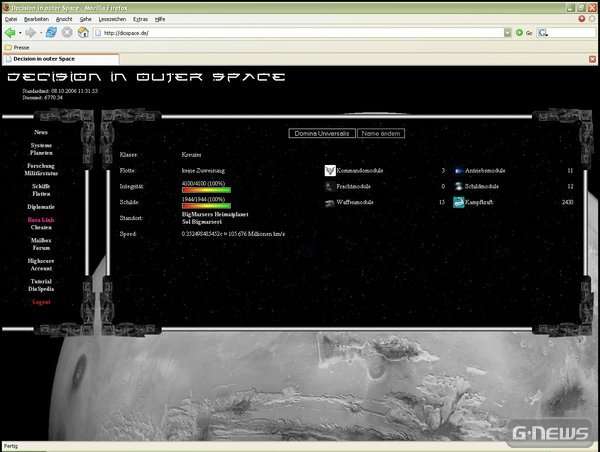Viewport: 600px width, 452px height.
Task: Click the Google search engine icon
Action: 542,33
